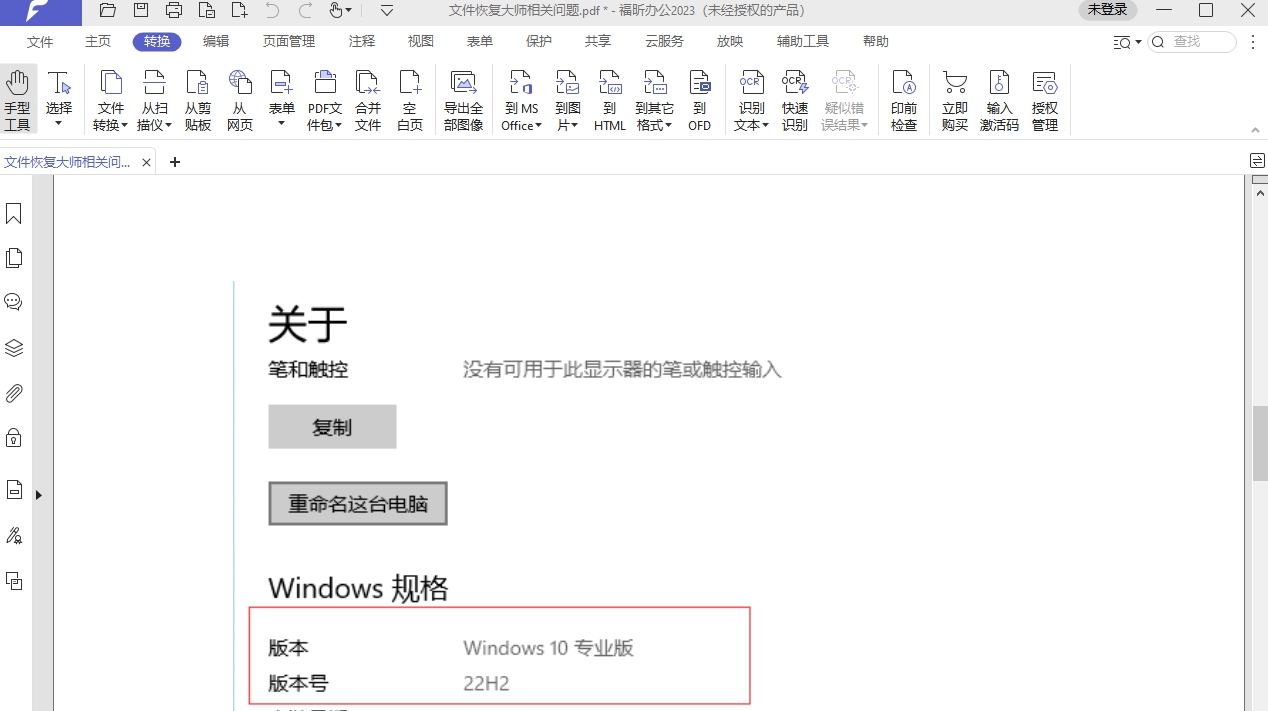1268x711 pixels.
Task: Open the File (文件) menu
Action: point(40,42)
